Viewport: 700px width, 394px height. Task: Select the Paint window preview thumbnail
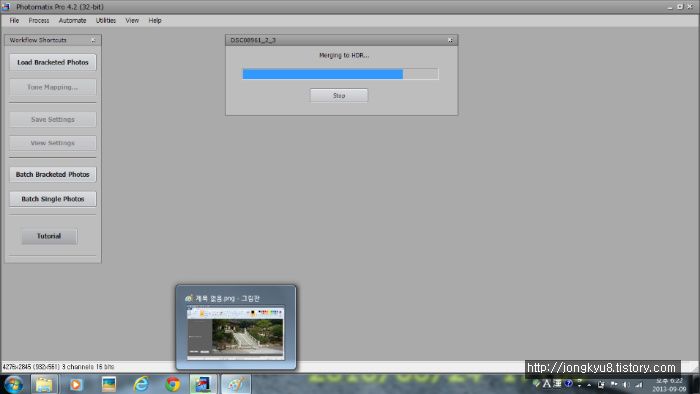[236, 332]
